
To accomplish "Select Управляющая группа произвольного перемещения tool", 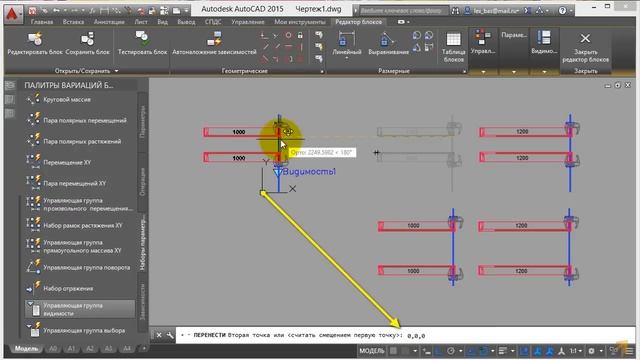I will [x=80, y=204].
